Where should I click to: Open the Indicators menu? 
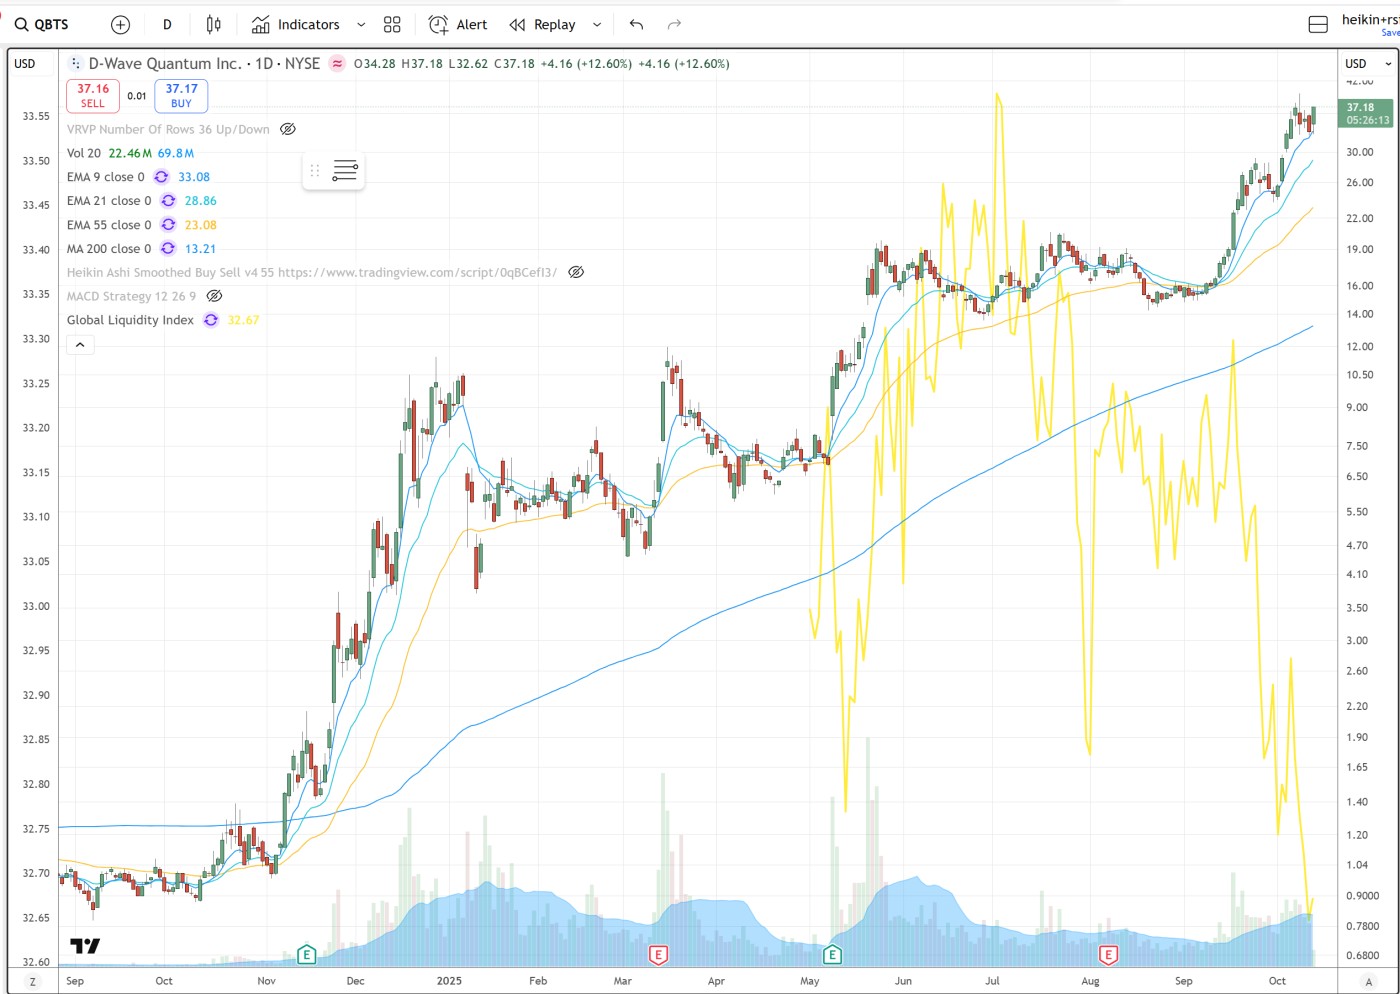(x=297, y=25)
